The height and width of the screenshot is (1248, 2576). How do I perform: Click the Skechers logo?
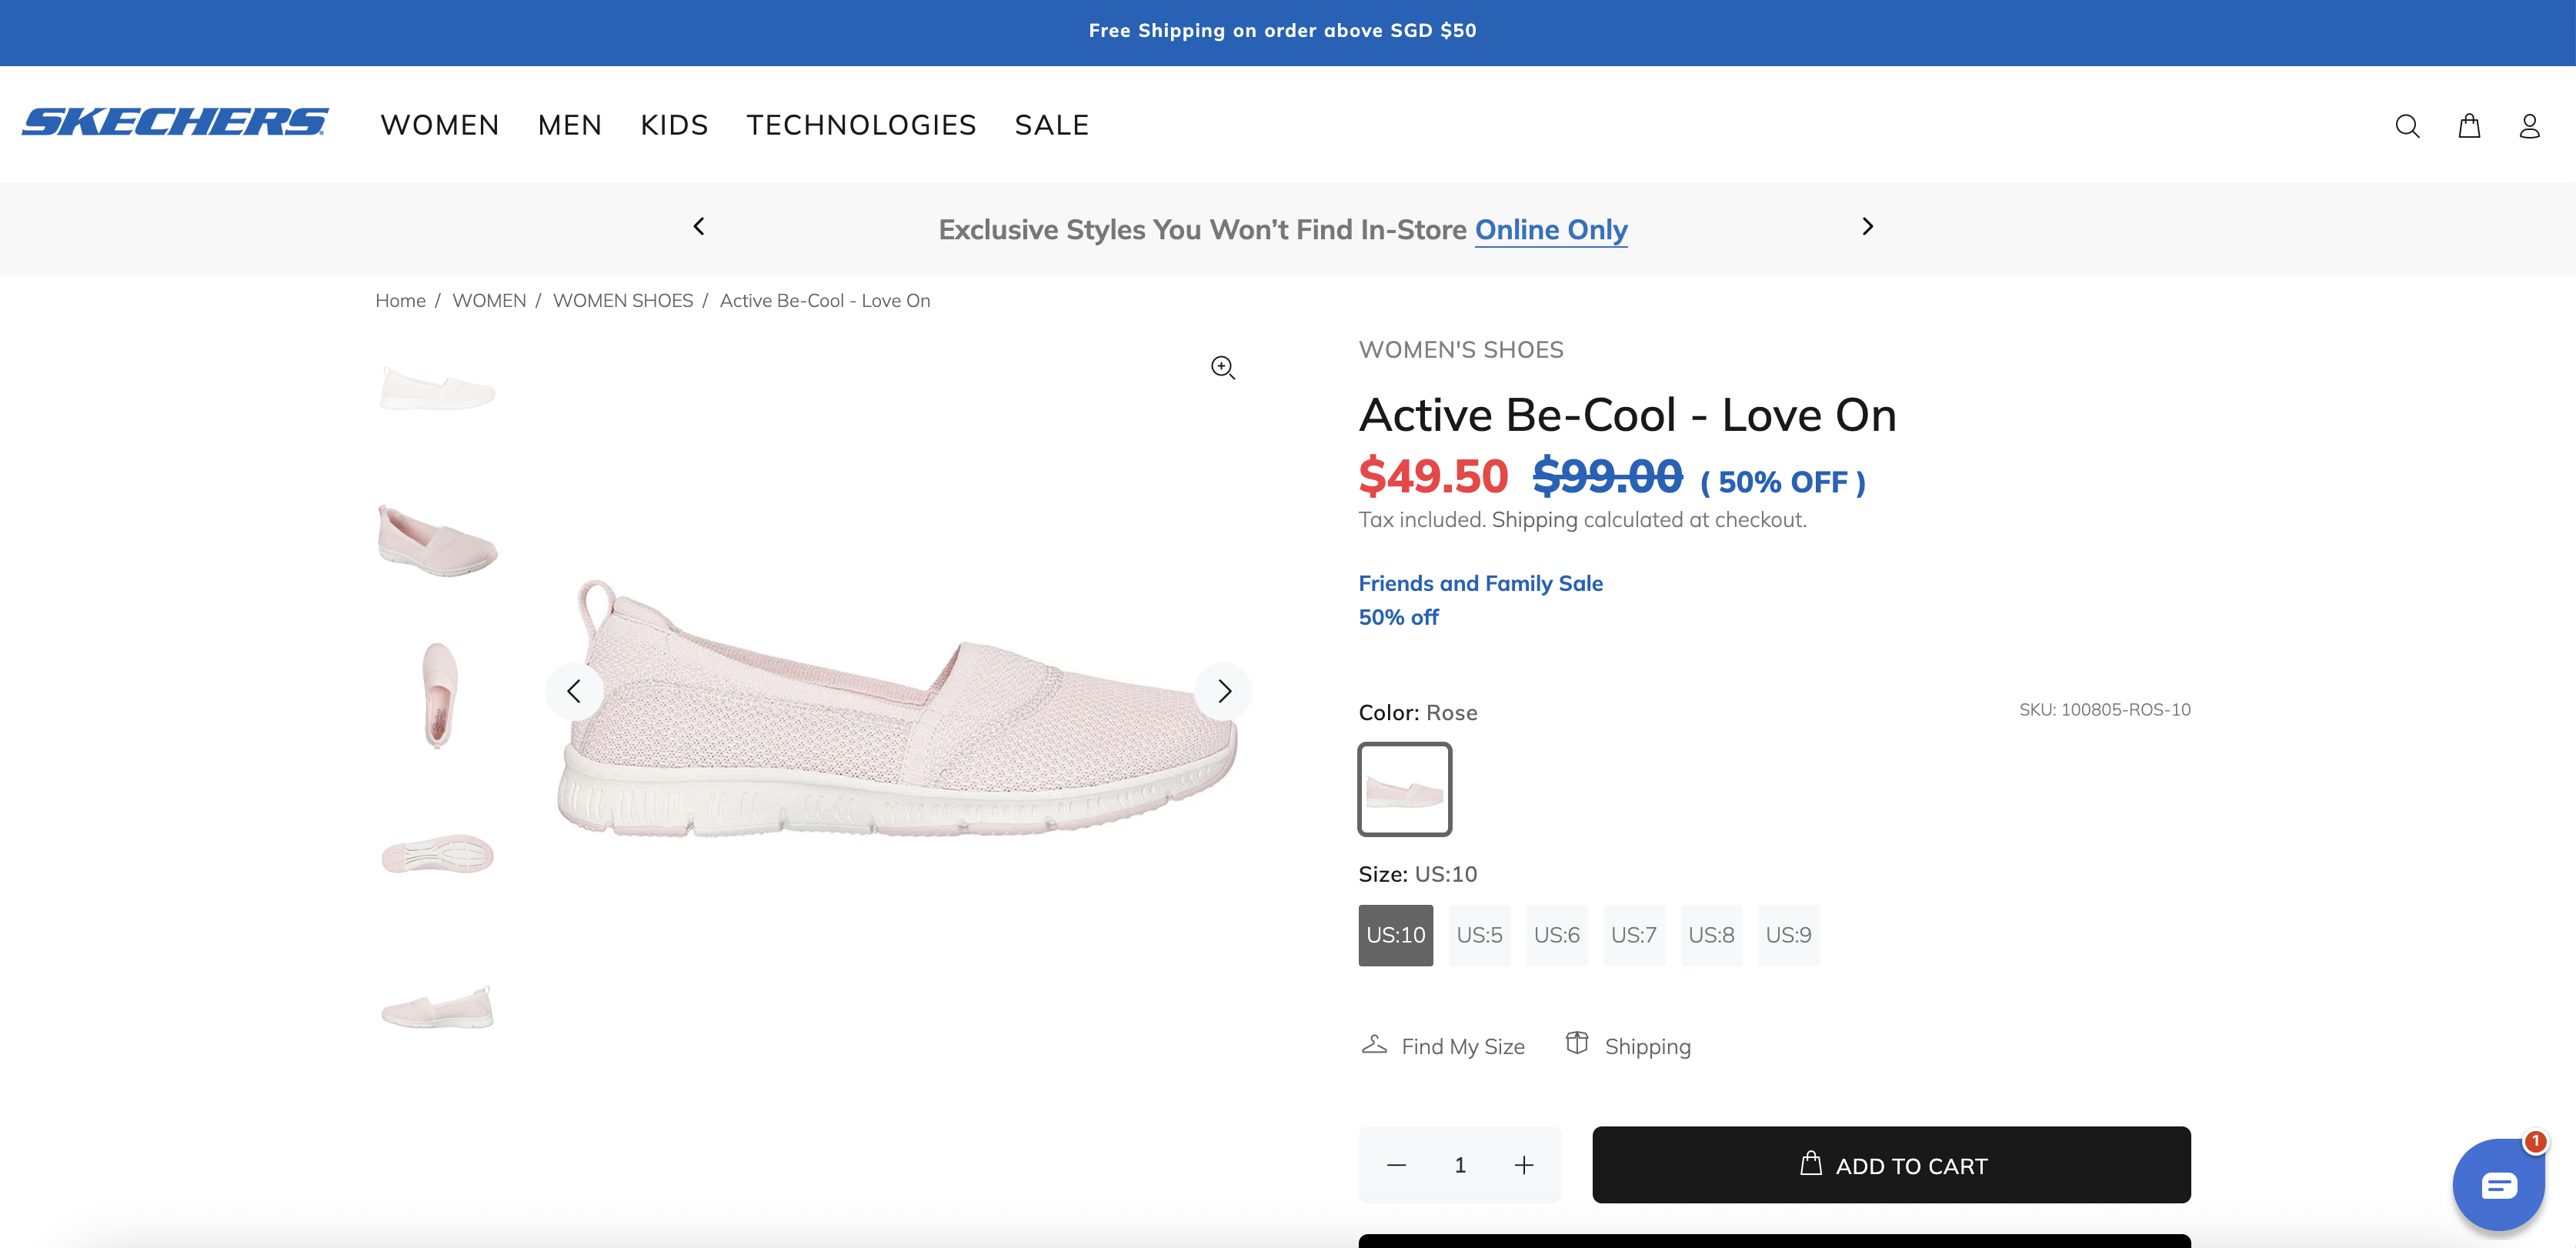pyautogui.click(x=175, y=122)
